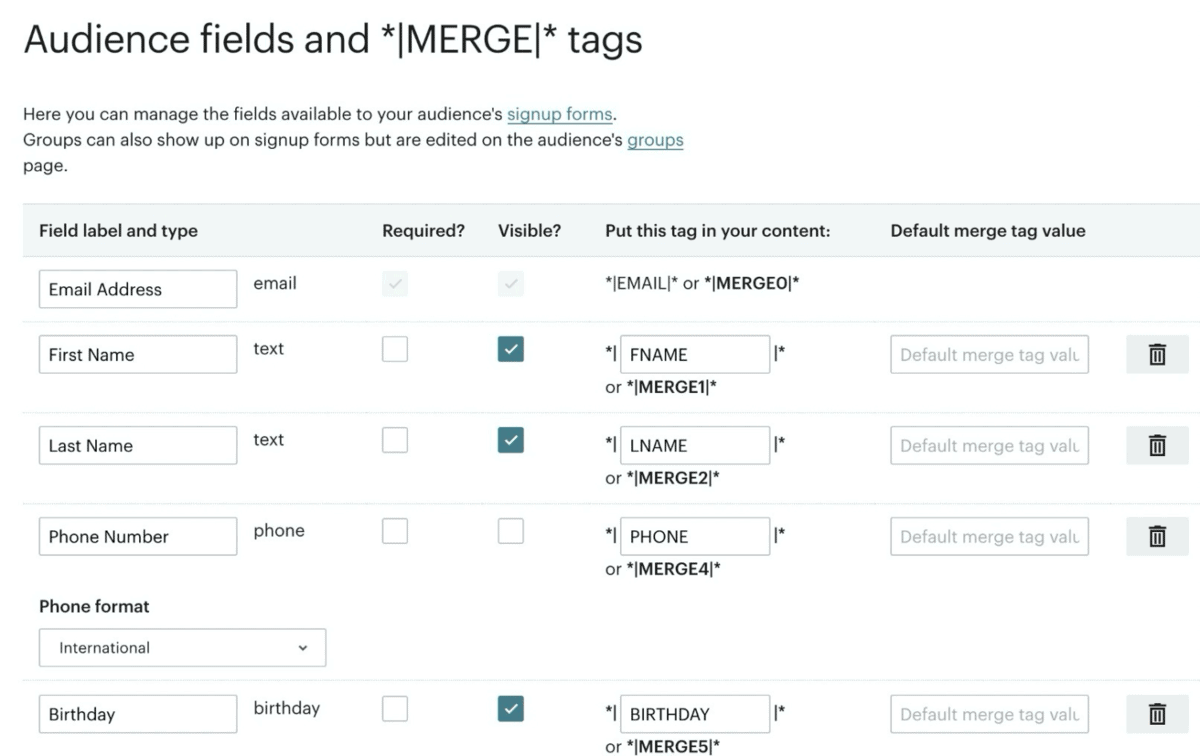Open the Phone format dropdown

click(x=182, y=648)
